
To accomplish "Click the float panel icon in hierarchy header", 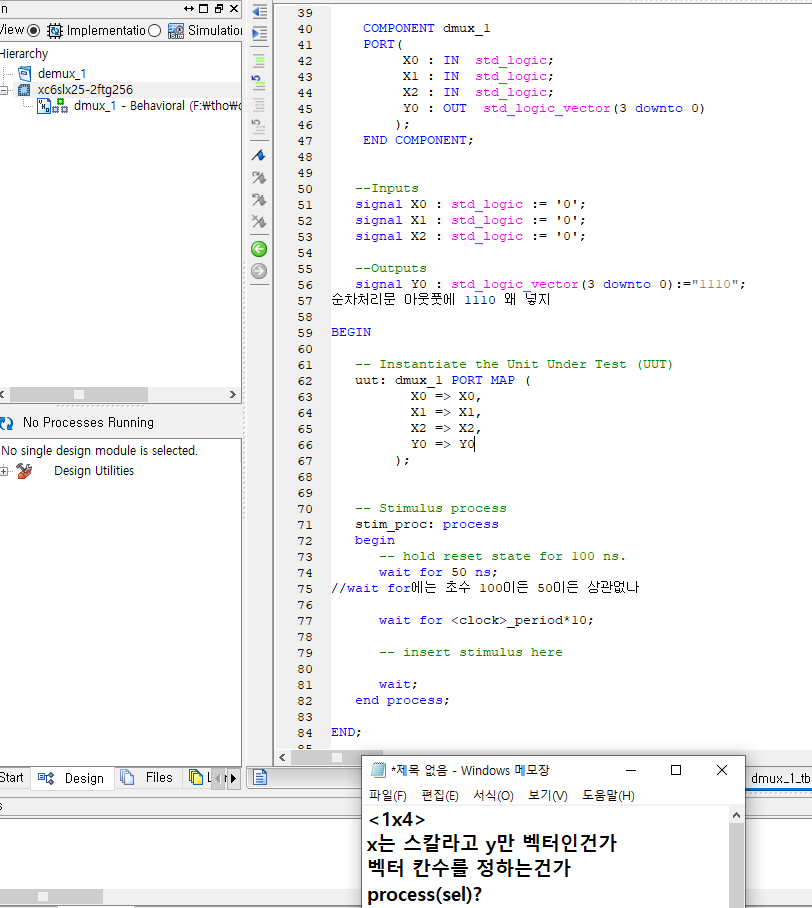I will click(204, 8).
